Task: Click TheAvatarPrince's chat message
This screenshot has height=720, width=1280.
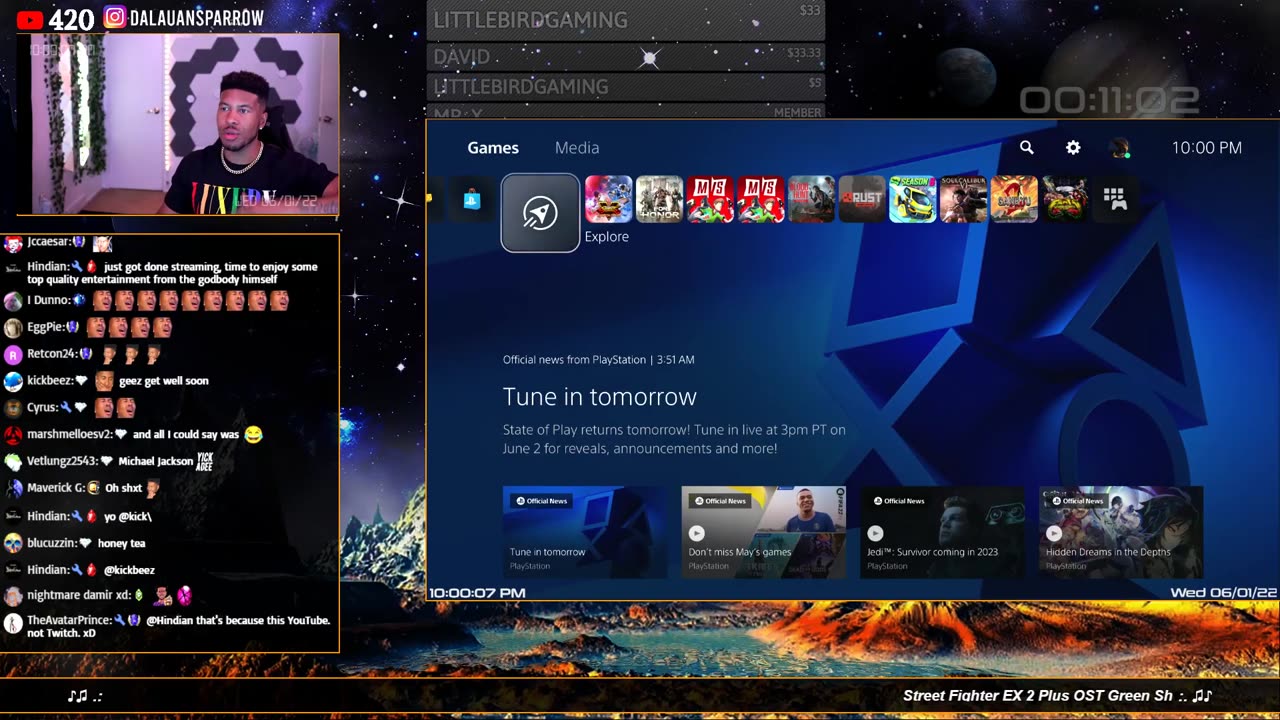Action: [x=167, y=626]
